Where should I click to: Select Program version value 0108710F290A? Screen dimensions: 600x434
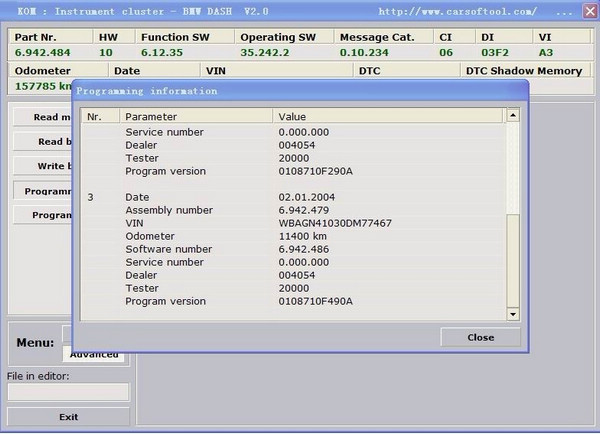(315, 171)
